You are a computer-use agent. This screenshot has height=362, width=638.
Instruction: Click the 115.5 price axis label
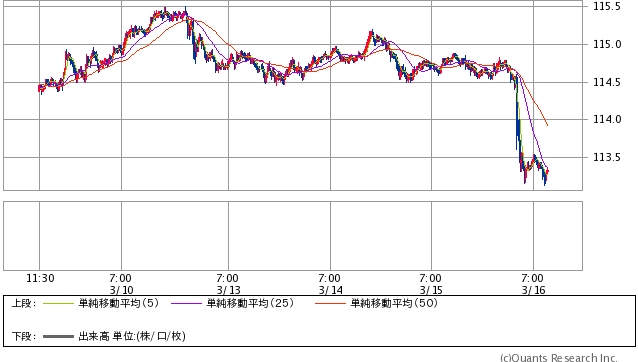(607, 7)
